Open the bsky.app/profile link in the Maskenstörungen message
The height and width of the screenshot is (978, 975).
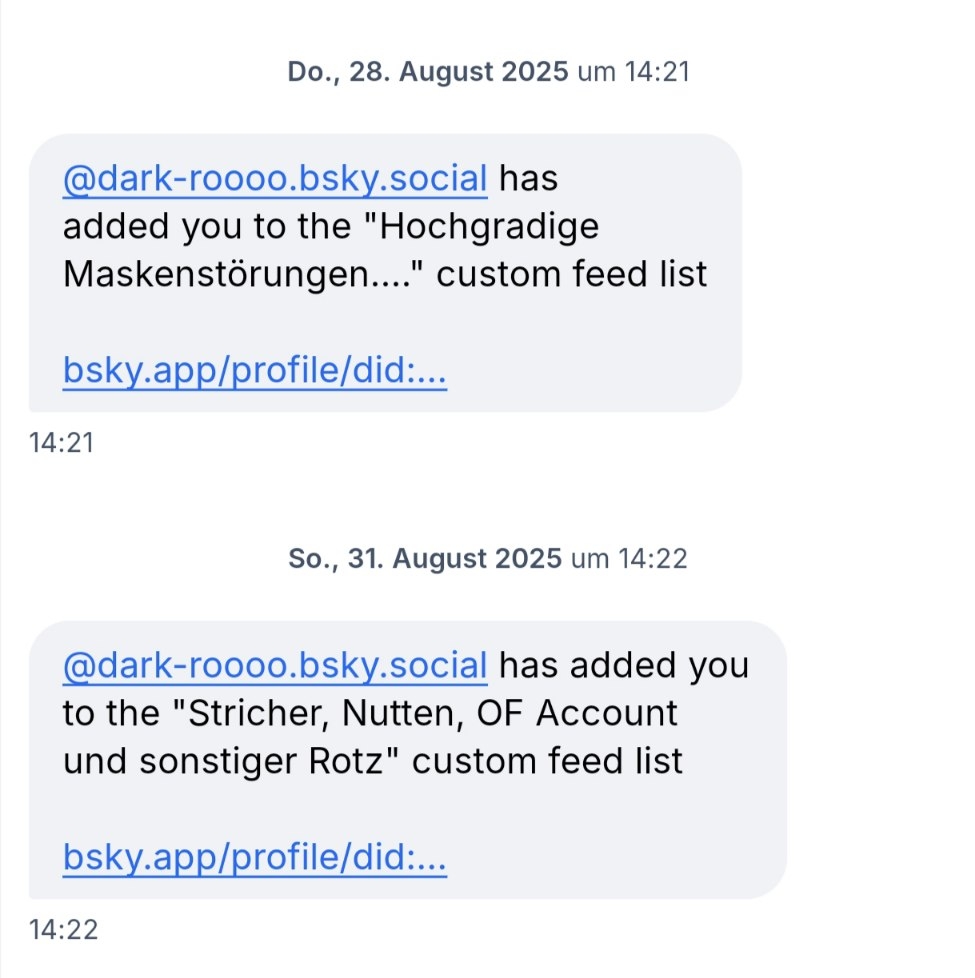(254, 372)
